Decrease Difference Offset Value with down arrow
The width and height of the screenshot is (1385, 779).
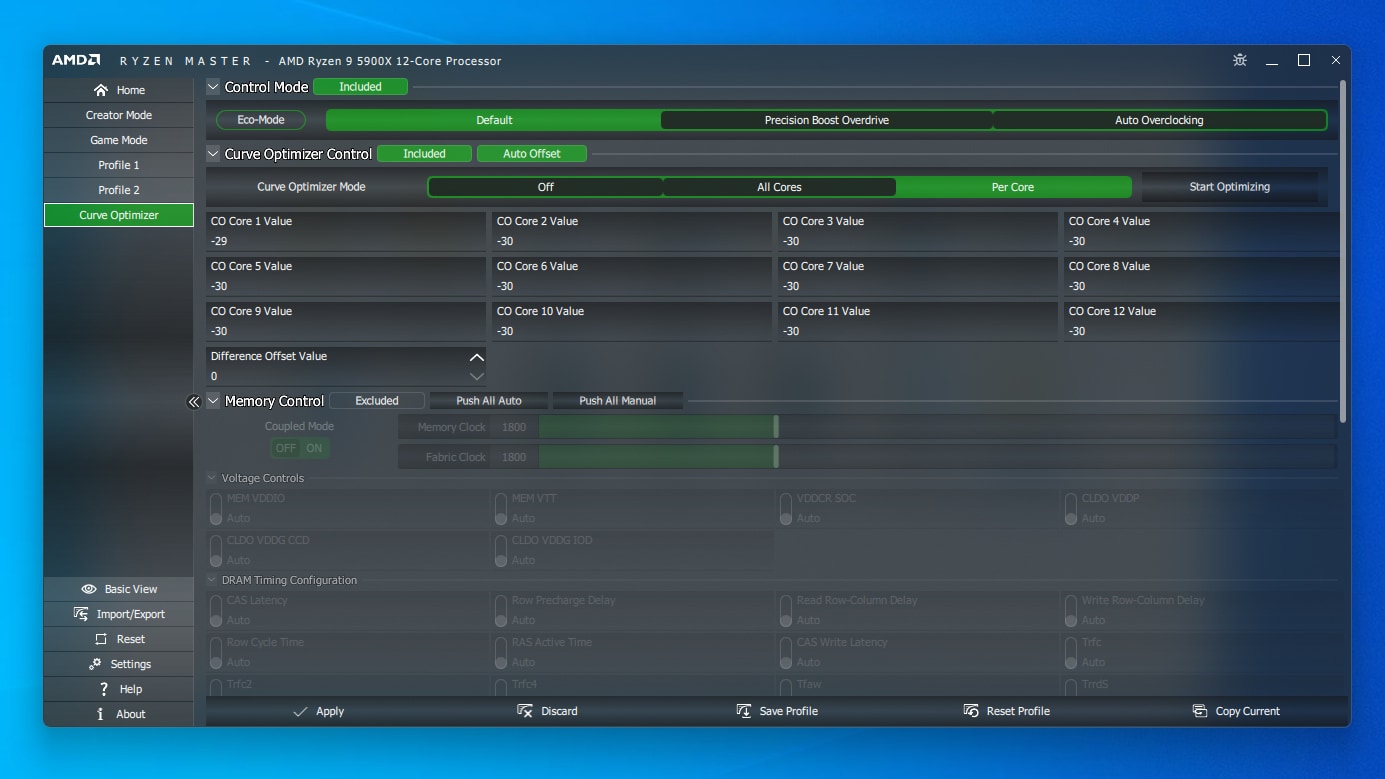pos(477,377)
